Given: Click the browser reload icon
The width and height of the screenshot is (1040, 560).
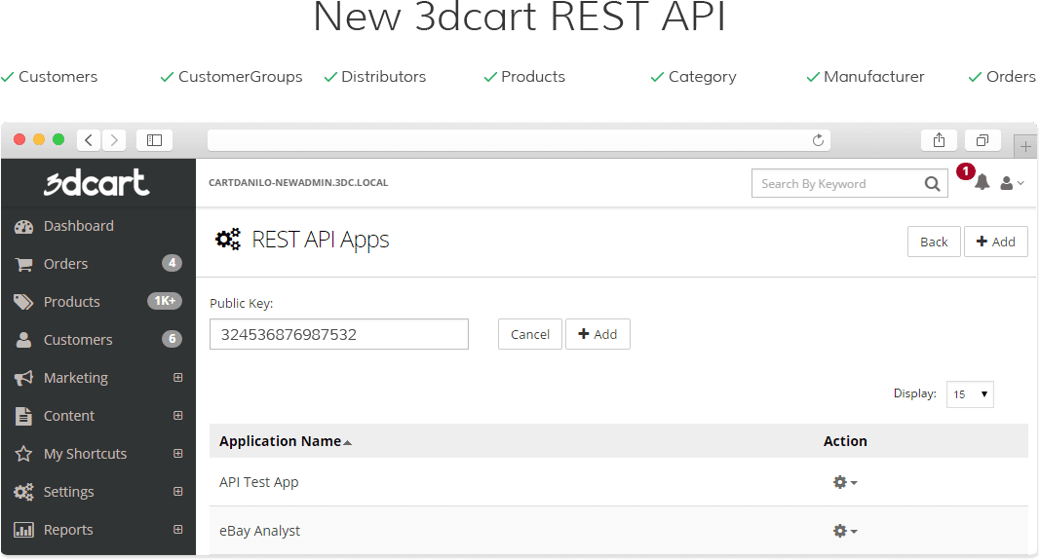Looking at the screenshot, I should 818,140.
